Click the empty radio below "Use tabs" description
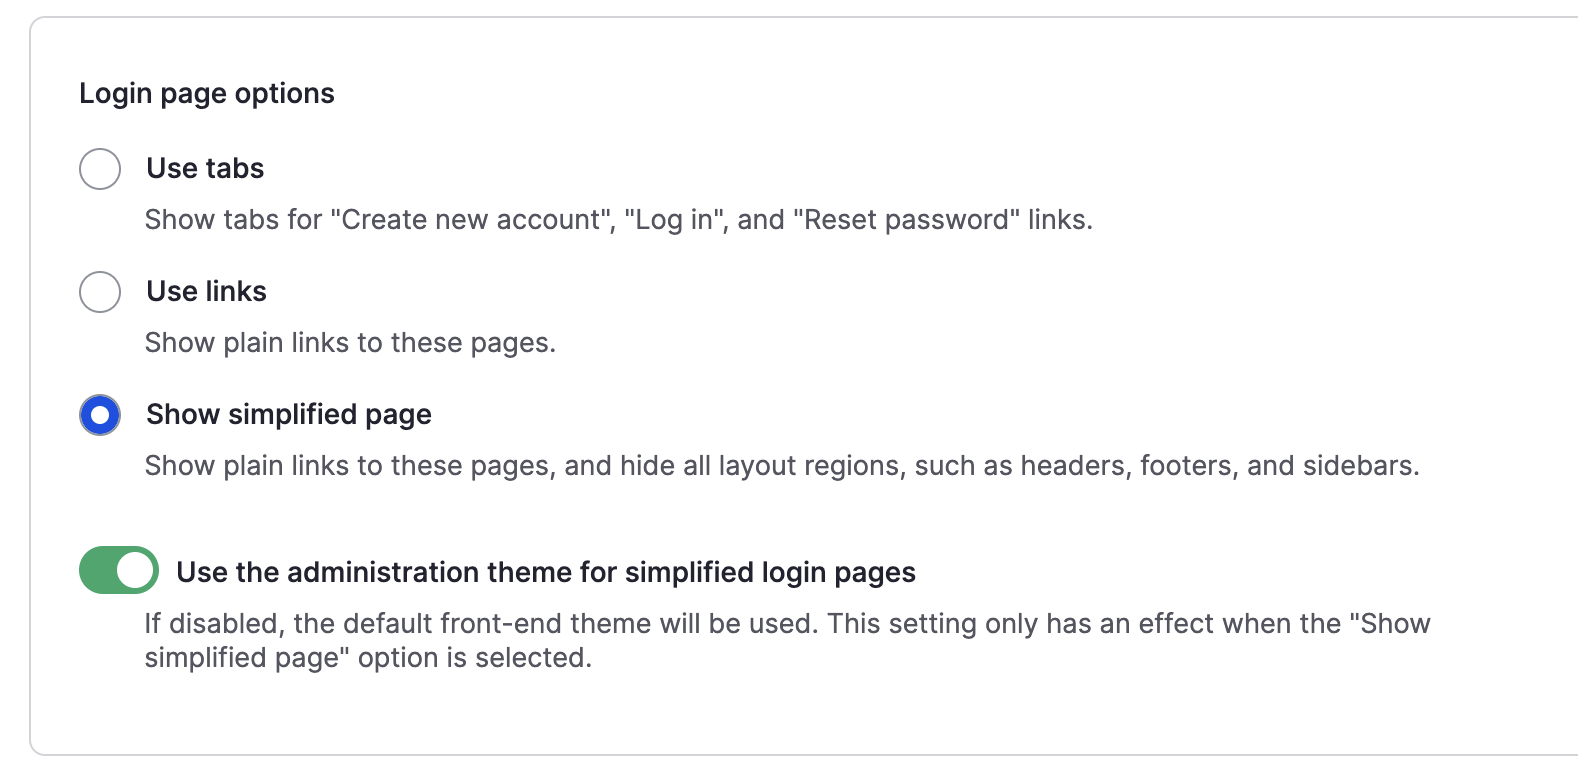Viewport: 1578px width, 784px height. pos(100,292)
